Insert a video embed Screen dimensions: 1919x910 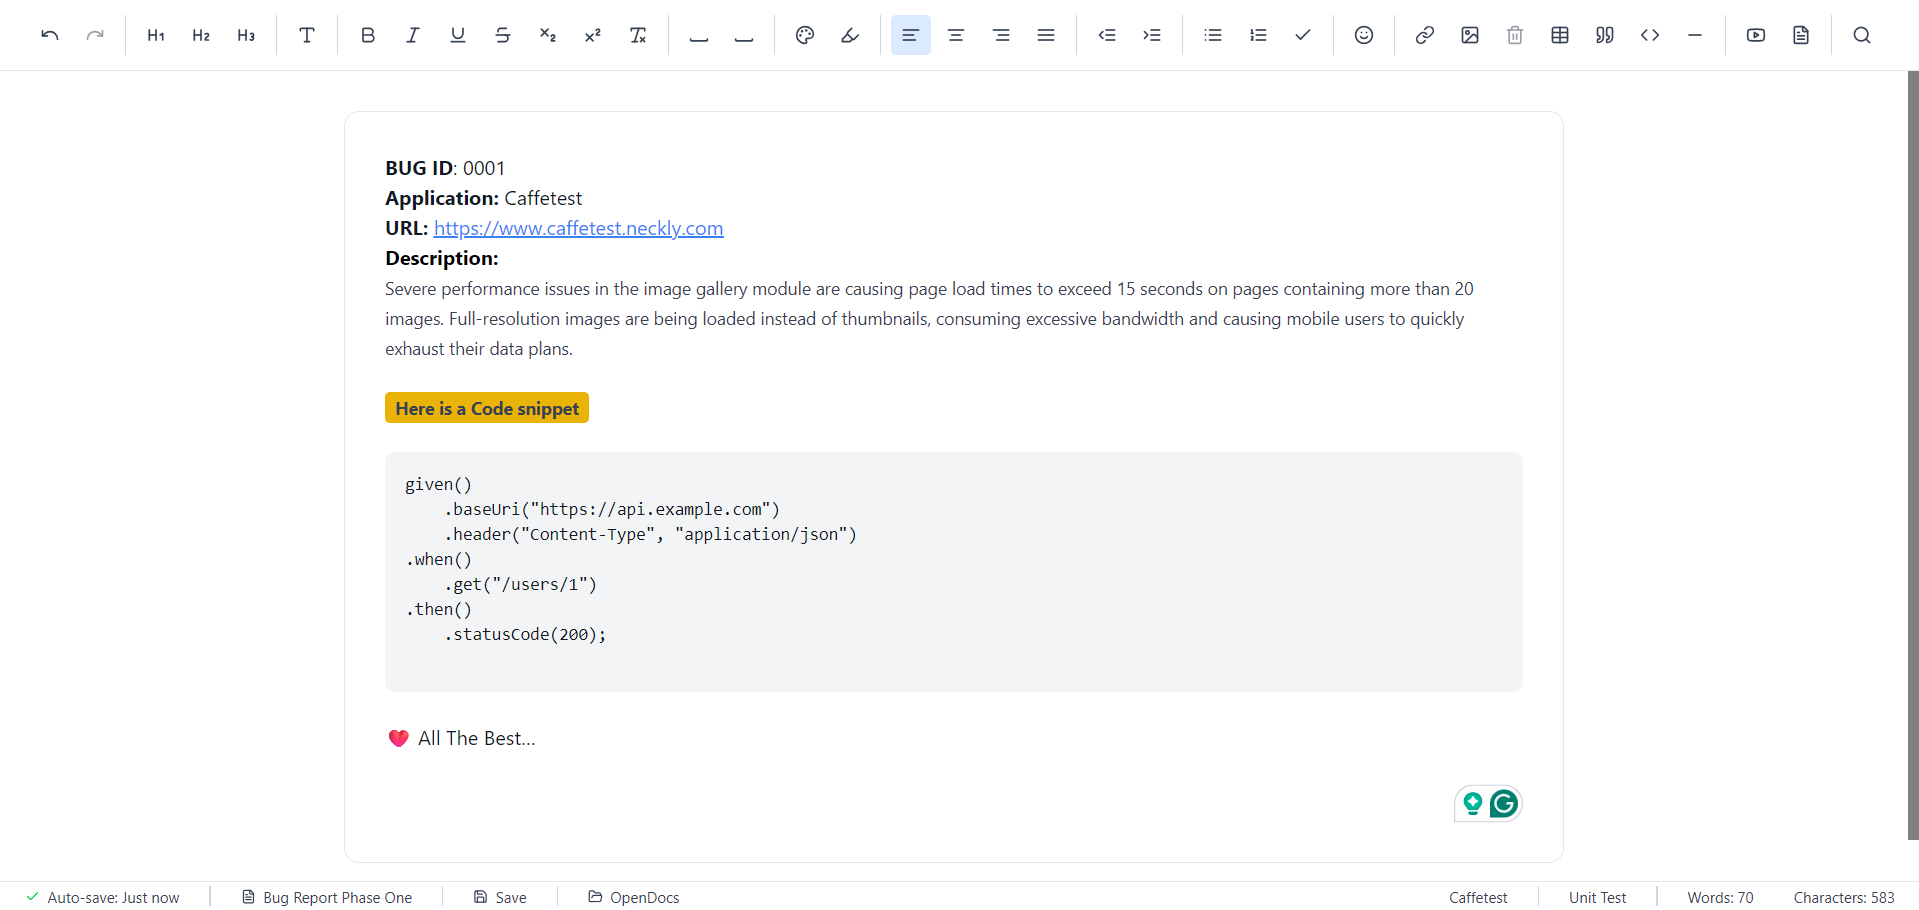point(1756,35)
